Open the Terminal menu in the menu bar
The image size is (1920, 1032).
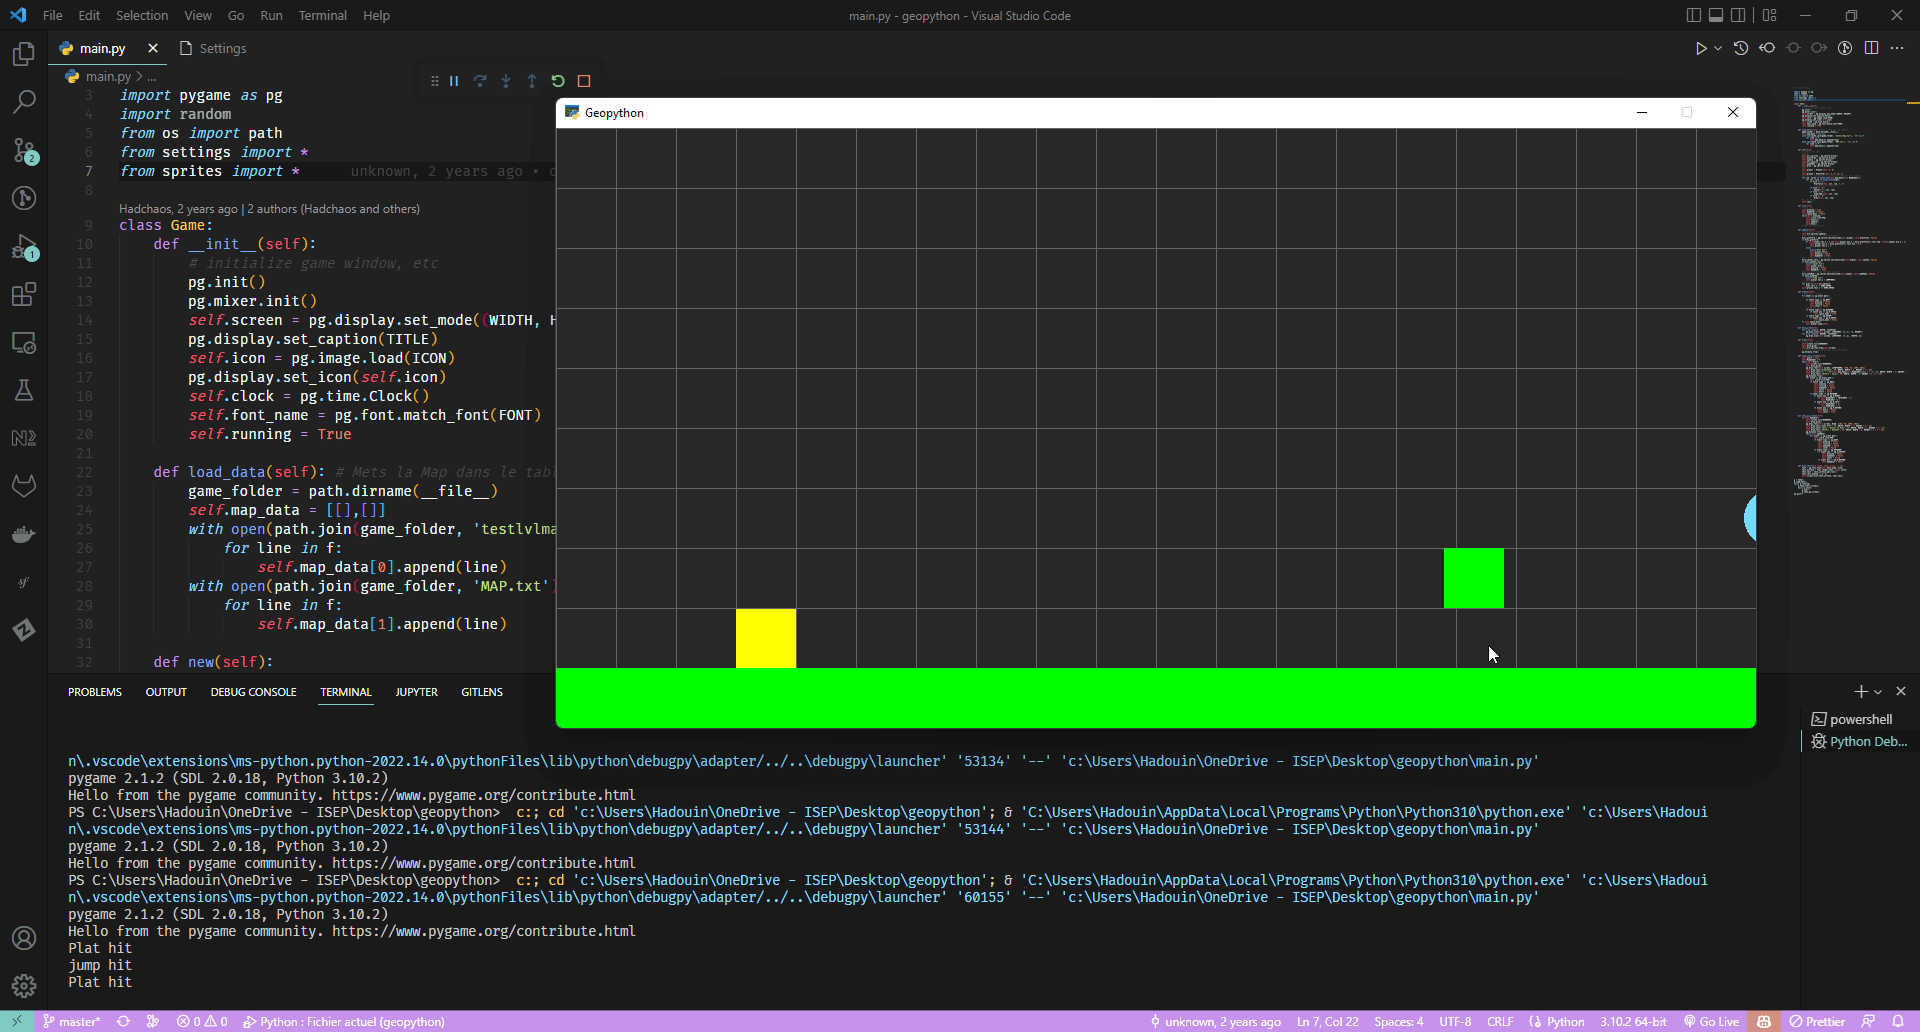[322, 15]
